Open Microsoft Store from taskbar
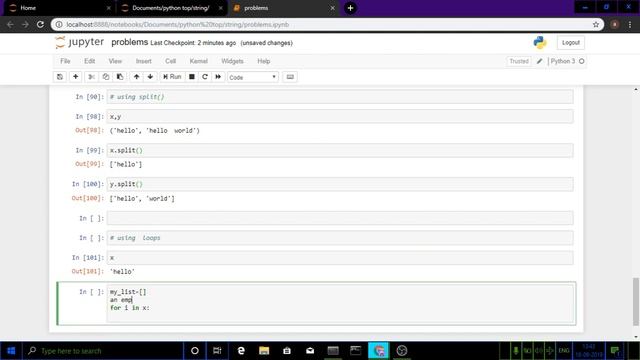This screenshot has width=640, height=360. pos(287,351)
